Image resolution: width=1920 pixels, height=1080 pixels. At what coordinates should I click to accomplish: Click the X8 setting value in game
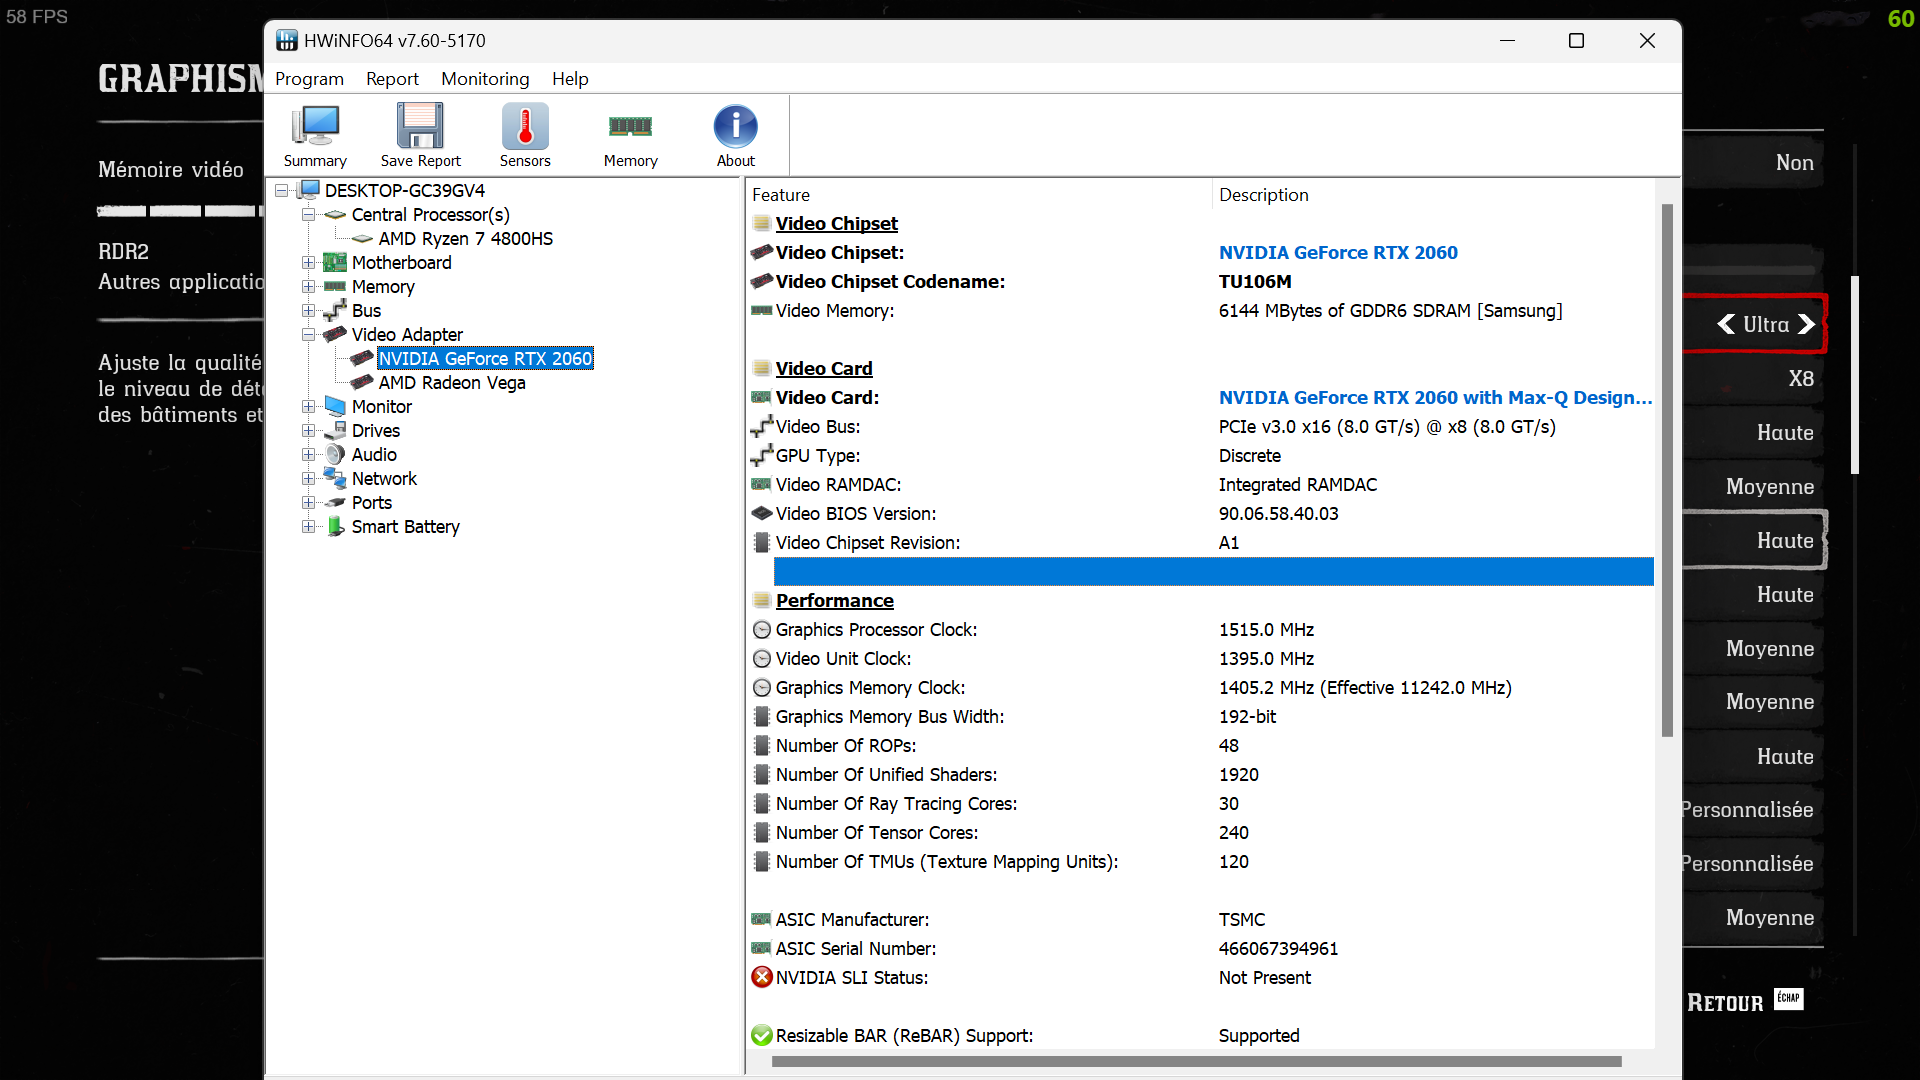[x=1801, y=378]
